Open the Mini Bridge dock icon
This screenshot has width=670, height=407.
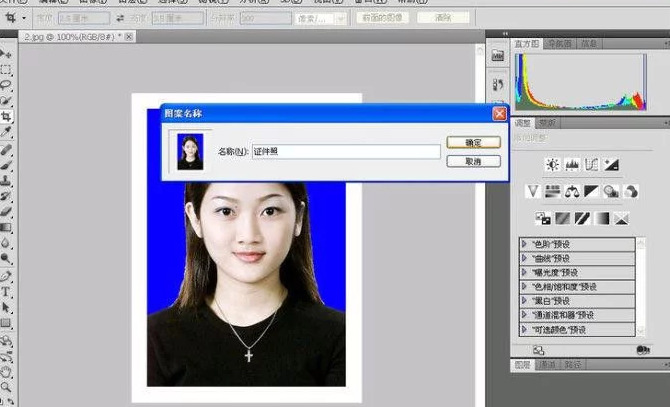pyautogui.click(x=498, y=56)
